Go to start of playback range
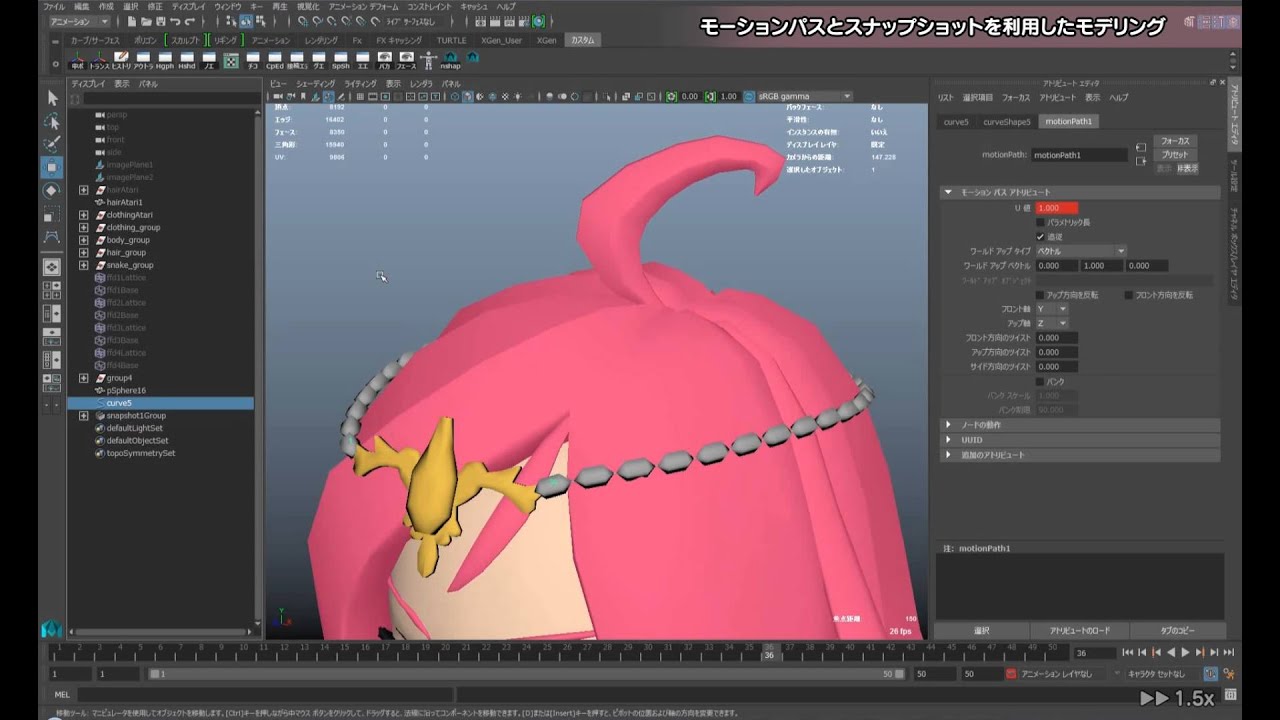Image resolution: width=1280 pixels, height=720 pixels. tap(1128, 653)
